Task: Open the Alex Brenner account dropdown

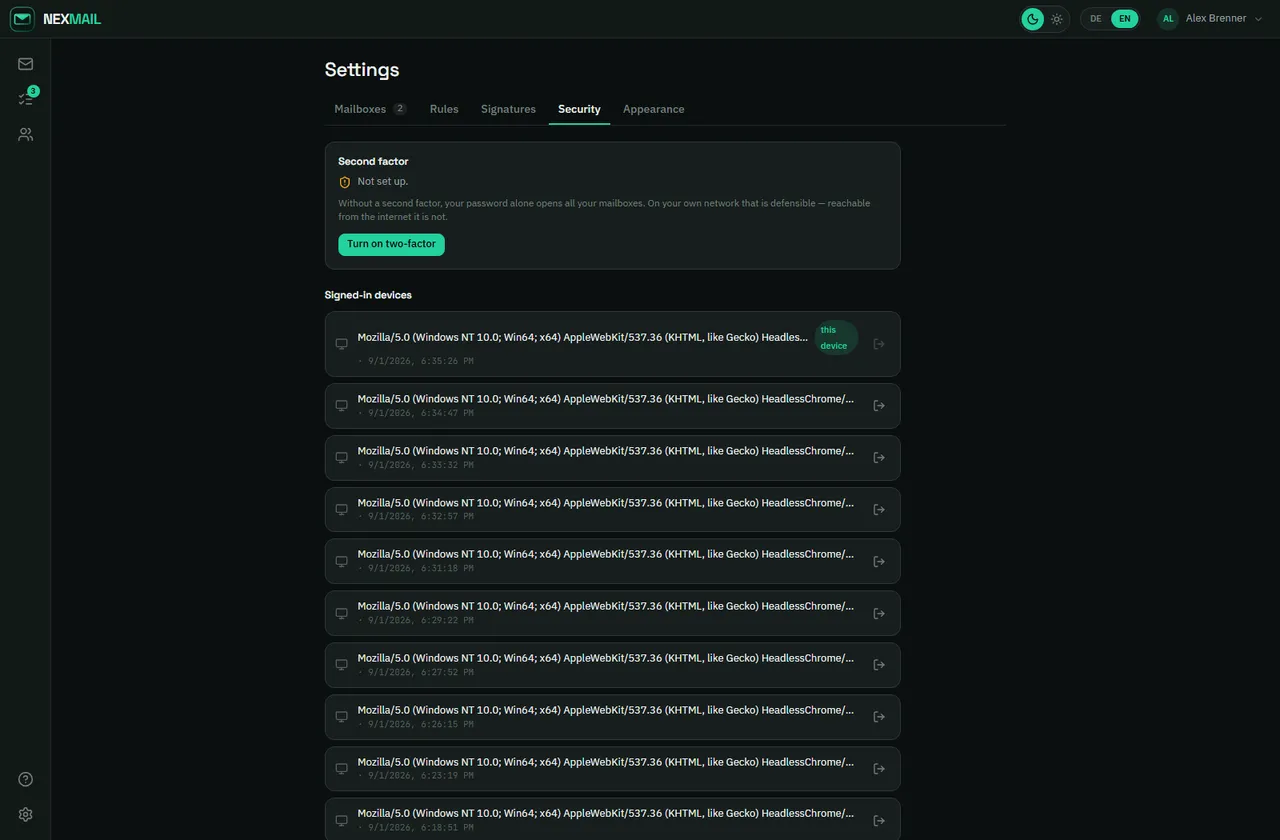Action: pyautogui.click(x=1210, y=19)
